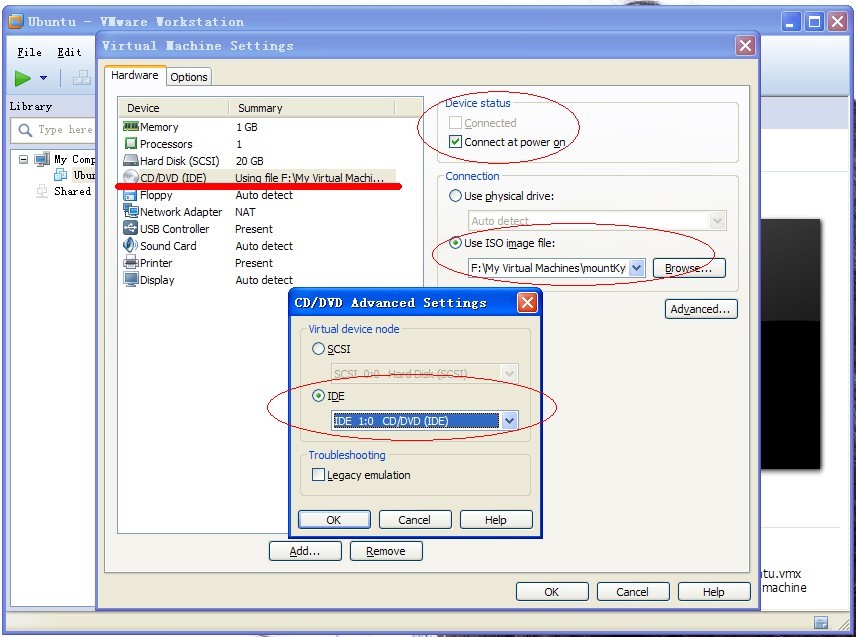
Task: Click the Floppy device icon
Action: pyautogui.click(x=130, y=195)
